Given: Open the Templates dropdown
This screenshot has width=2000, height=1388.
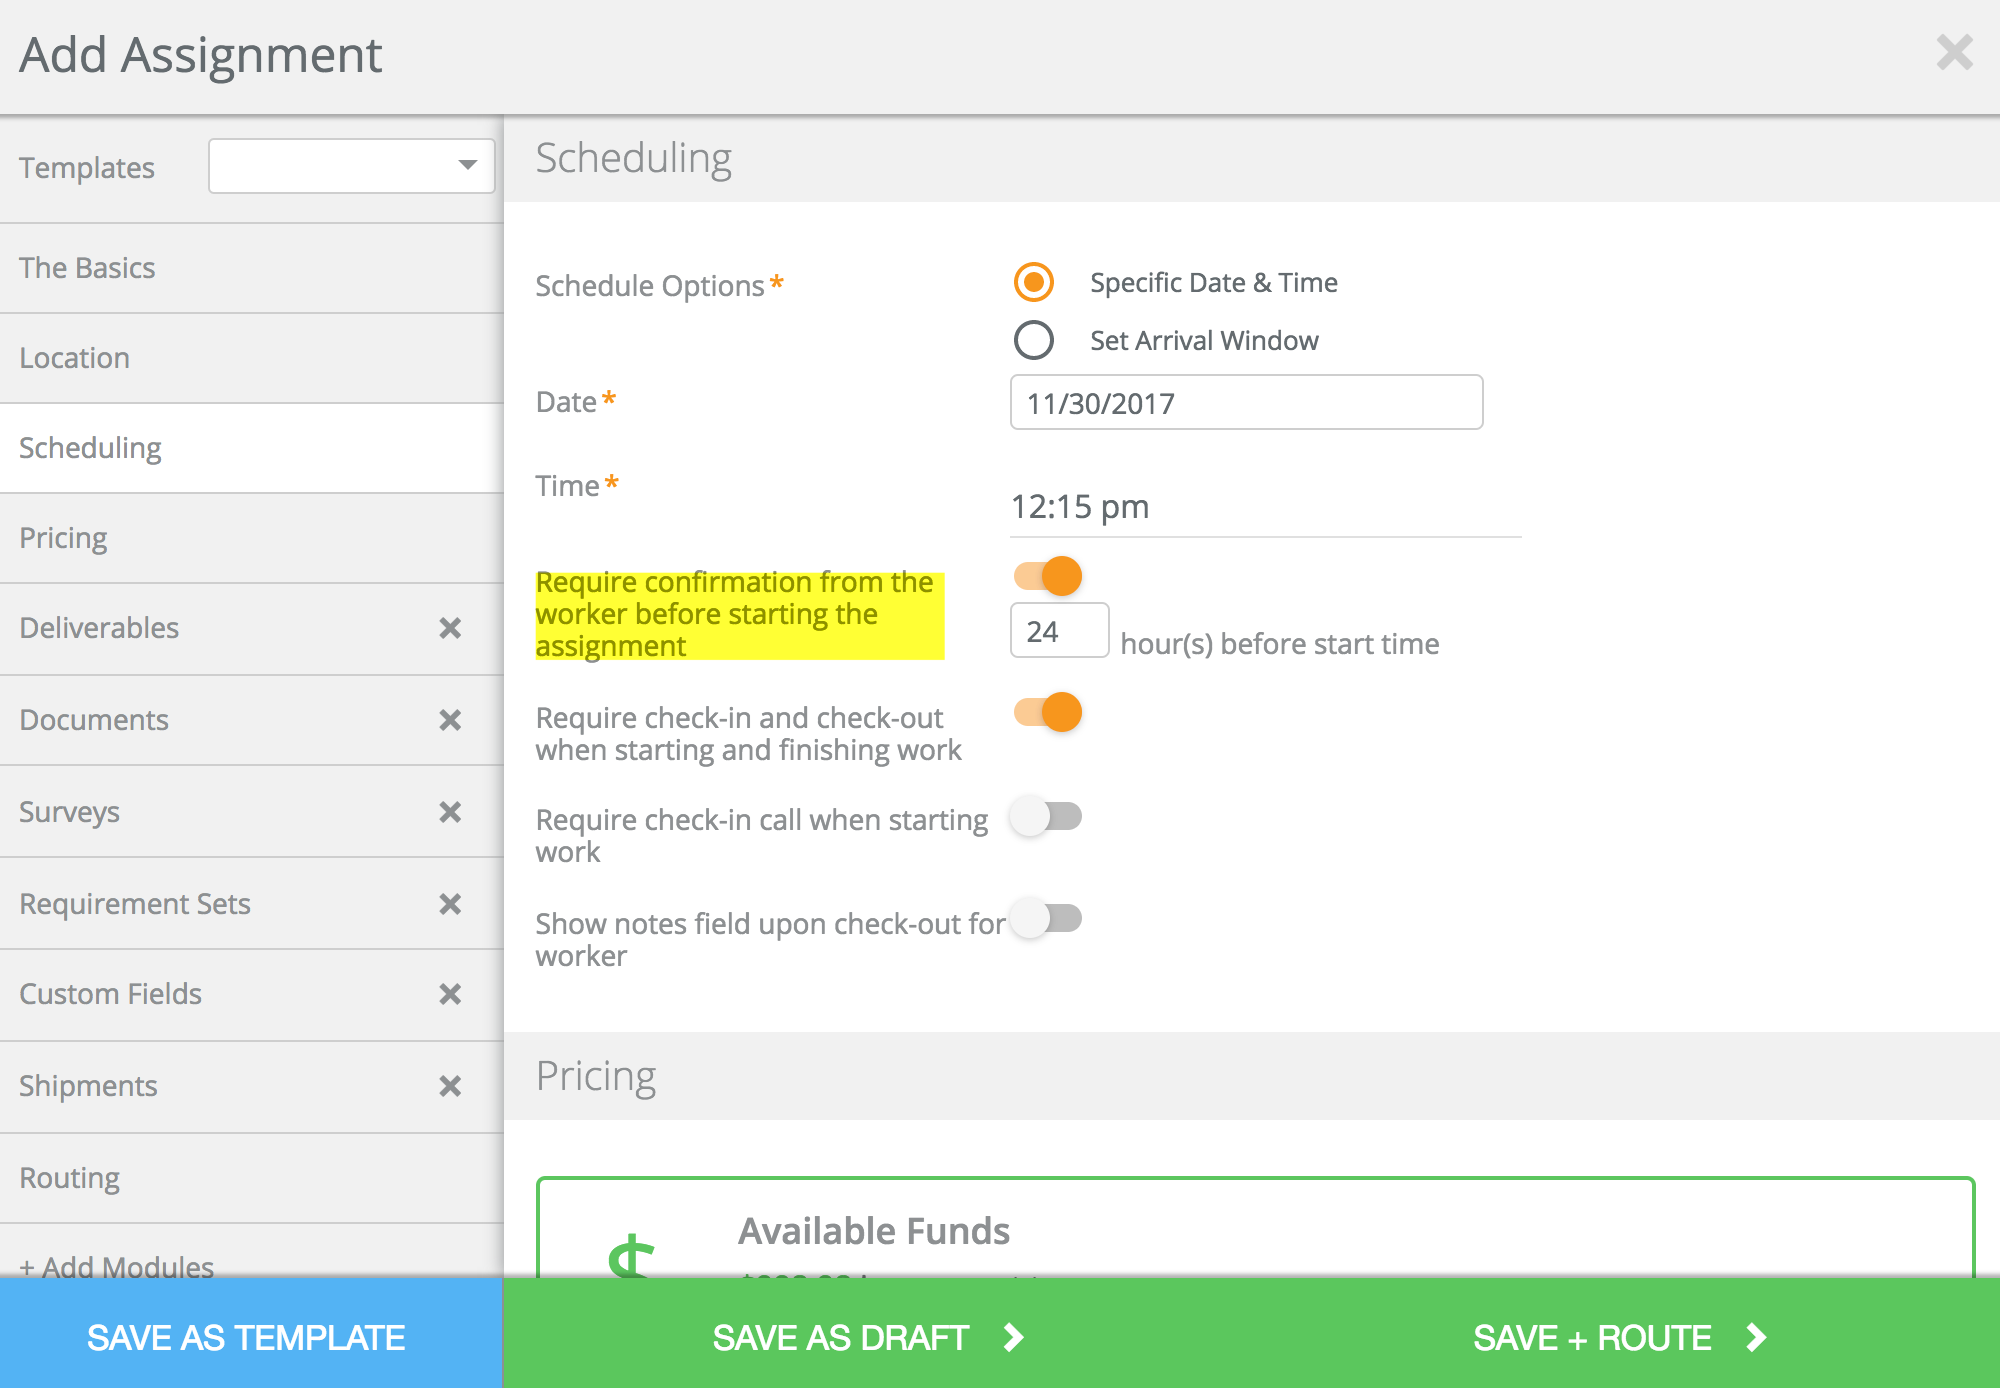Looking at the screenshot, I should point(351,166).
